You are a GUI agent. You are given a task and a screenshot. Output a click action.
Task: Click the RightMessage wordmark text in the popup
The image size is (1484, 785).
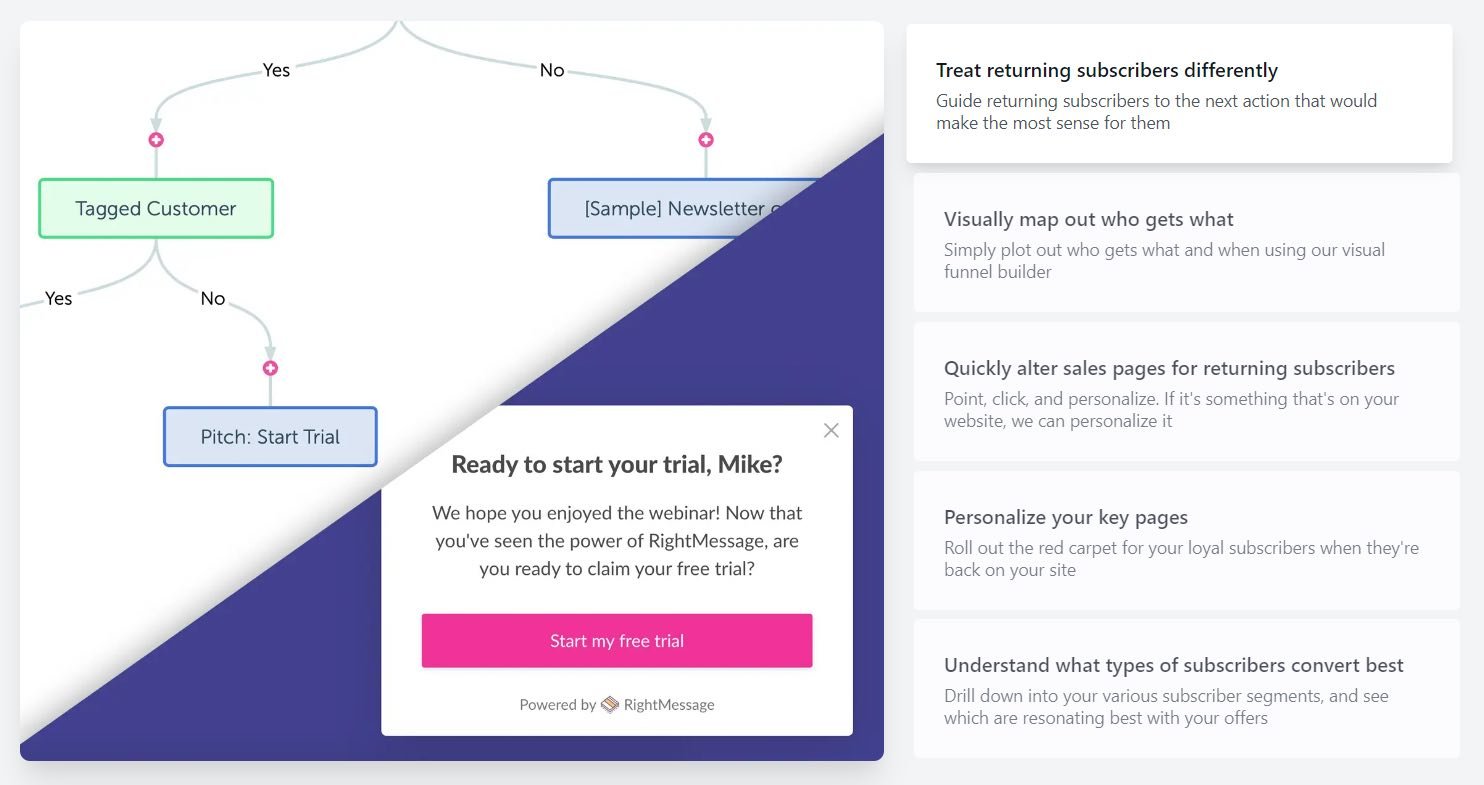point(668,704)
